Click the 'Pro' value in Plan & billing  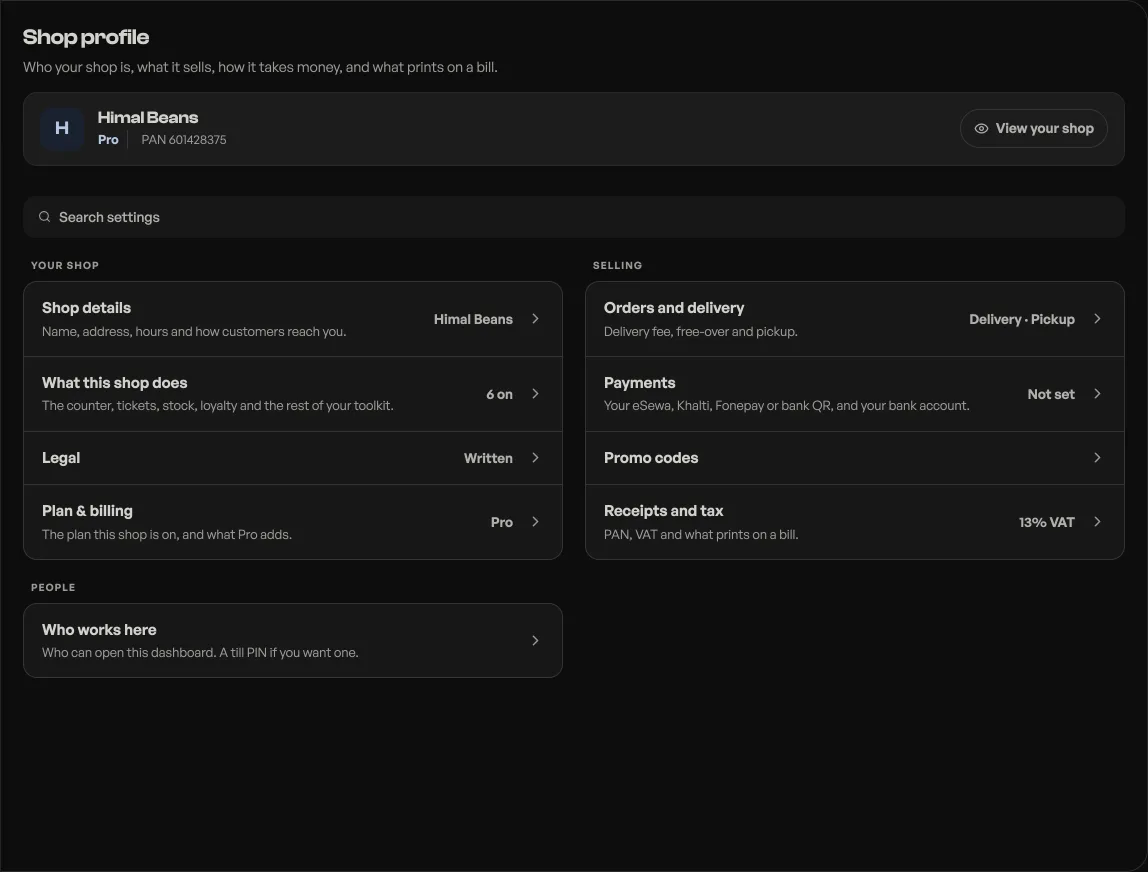502,522
